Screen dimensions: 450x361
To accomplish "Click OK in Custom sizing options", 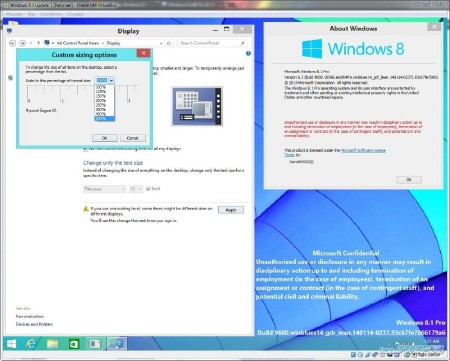I will pyautogui.click(x=105, y=138).
